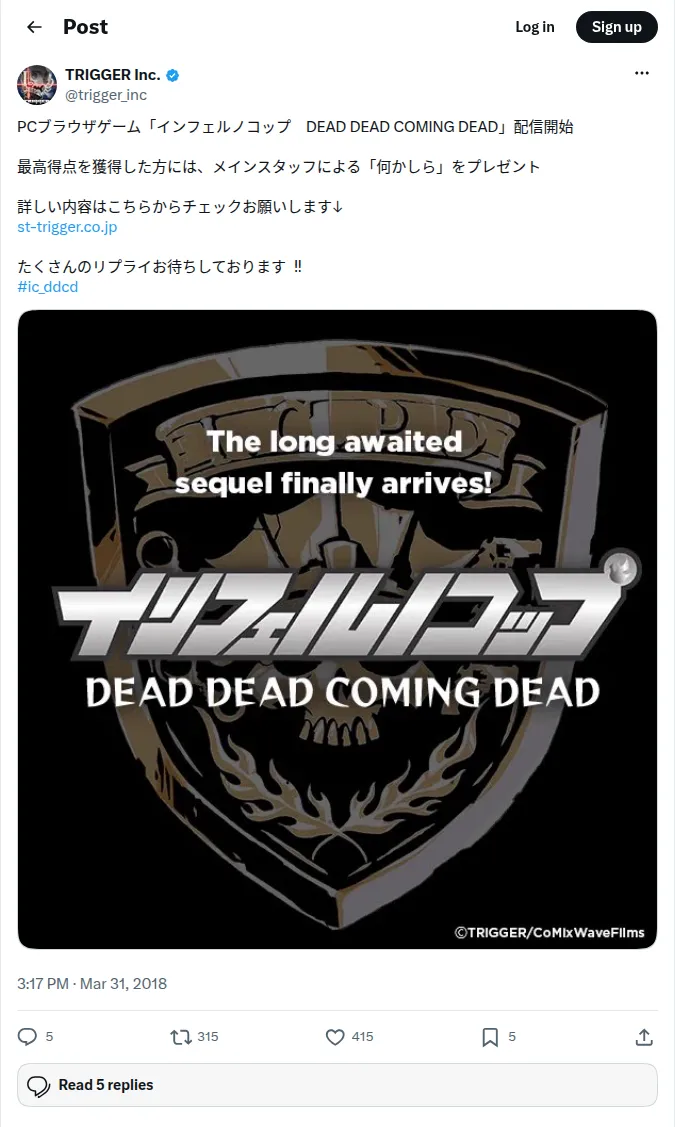Screen dimensions: 675x1127
Task: Click the blue verified badge
Action: pyautogui.click(x=173, y=75)
